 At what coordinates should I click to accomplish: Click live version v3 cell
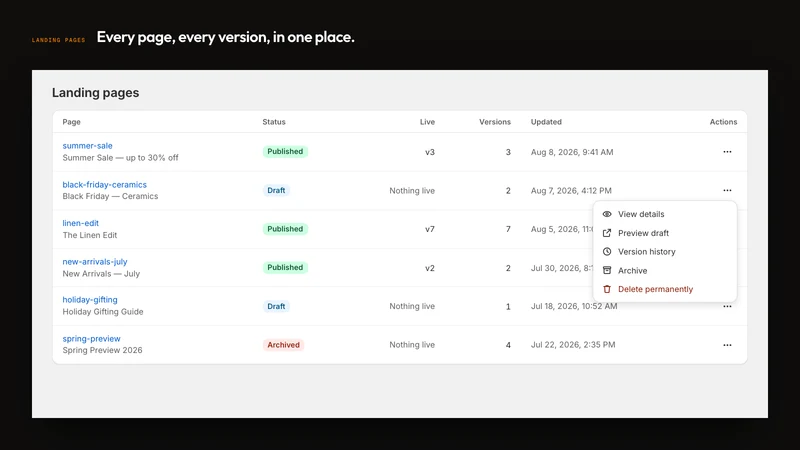[x=430, y=152]
